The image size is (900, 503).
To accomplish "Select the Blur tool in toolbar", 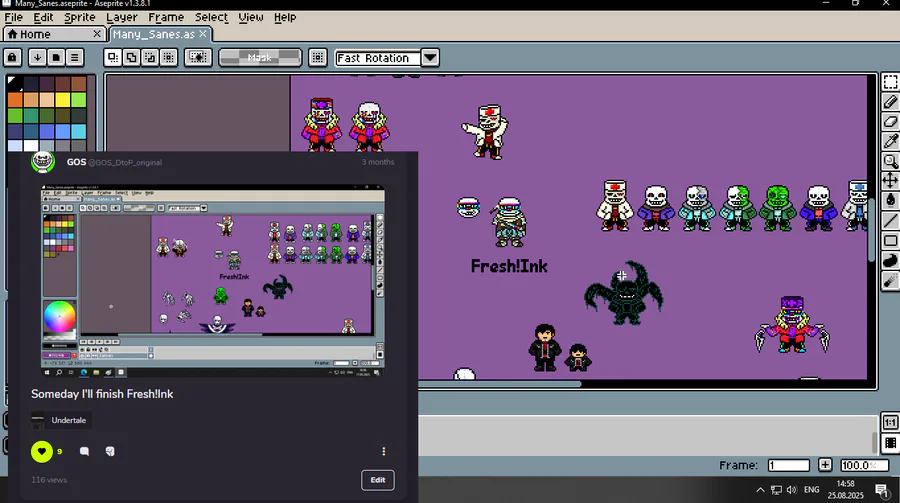I will pos(890,280).
